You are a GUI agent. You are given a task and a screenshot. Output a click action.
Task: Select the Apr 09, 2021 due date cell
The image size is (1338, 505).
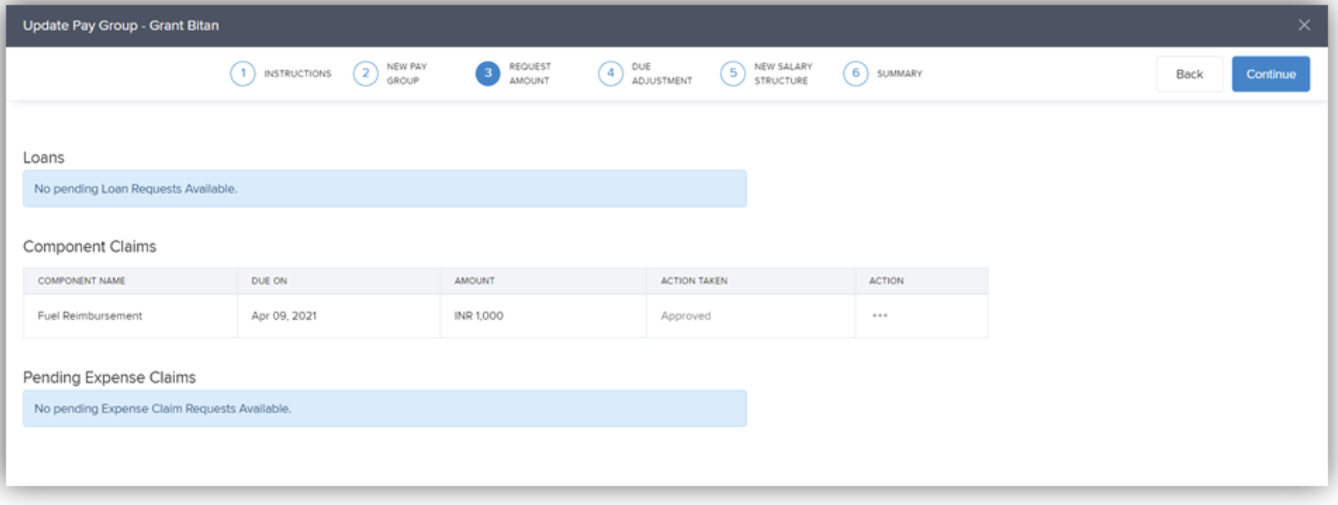point(339,316)
